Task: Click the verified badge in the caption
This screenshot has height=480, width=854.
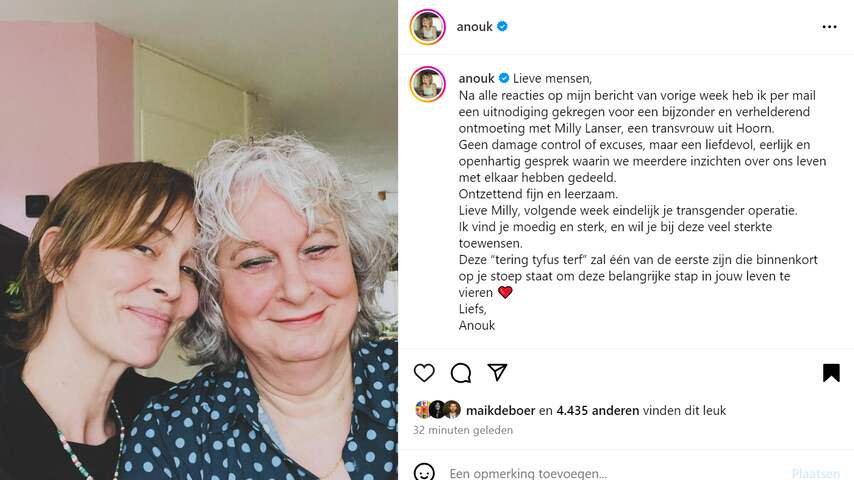Action: (x=504, y=78)
